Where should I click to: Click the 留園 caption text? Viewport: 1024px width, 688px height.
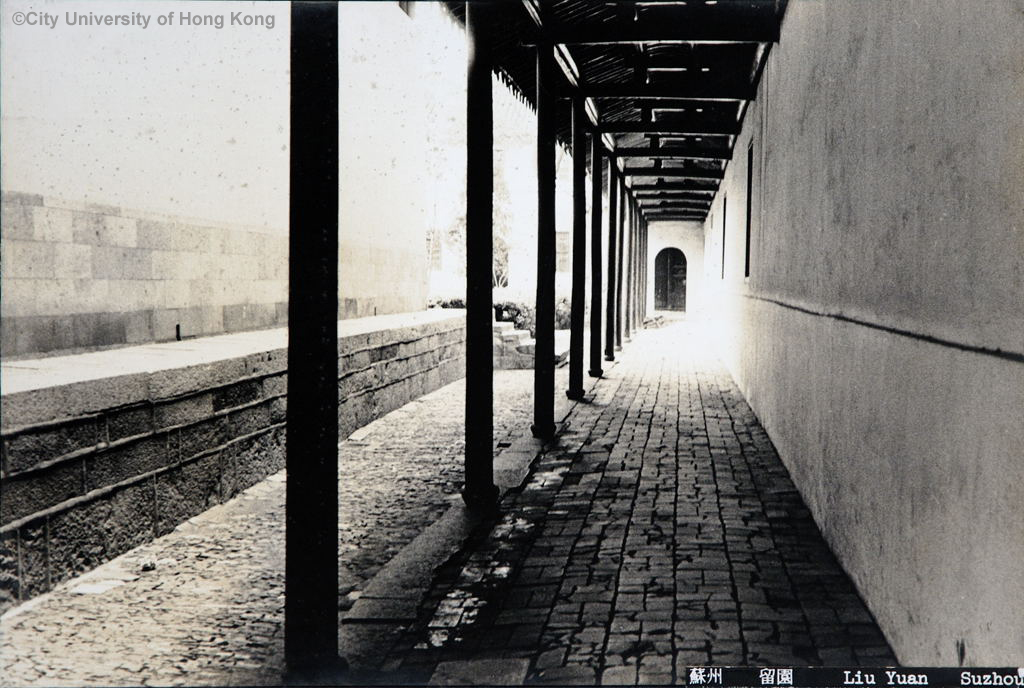775,677
